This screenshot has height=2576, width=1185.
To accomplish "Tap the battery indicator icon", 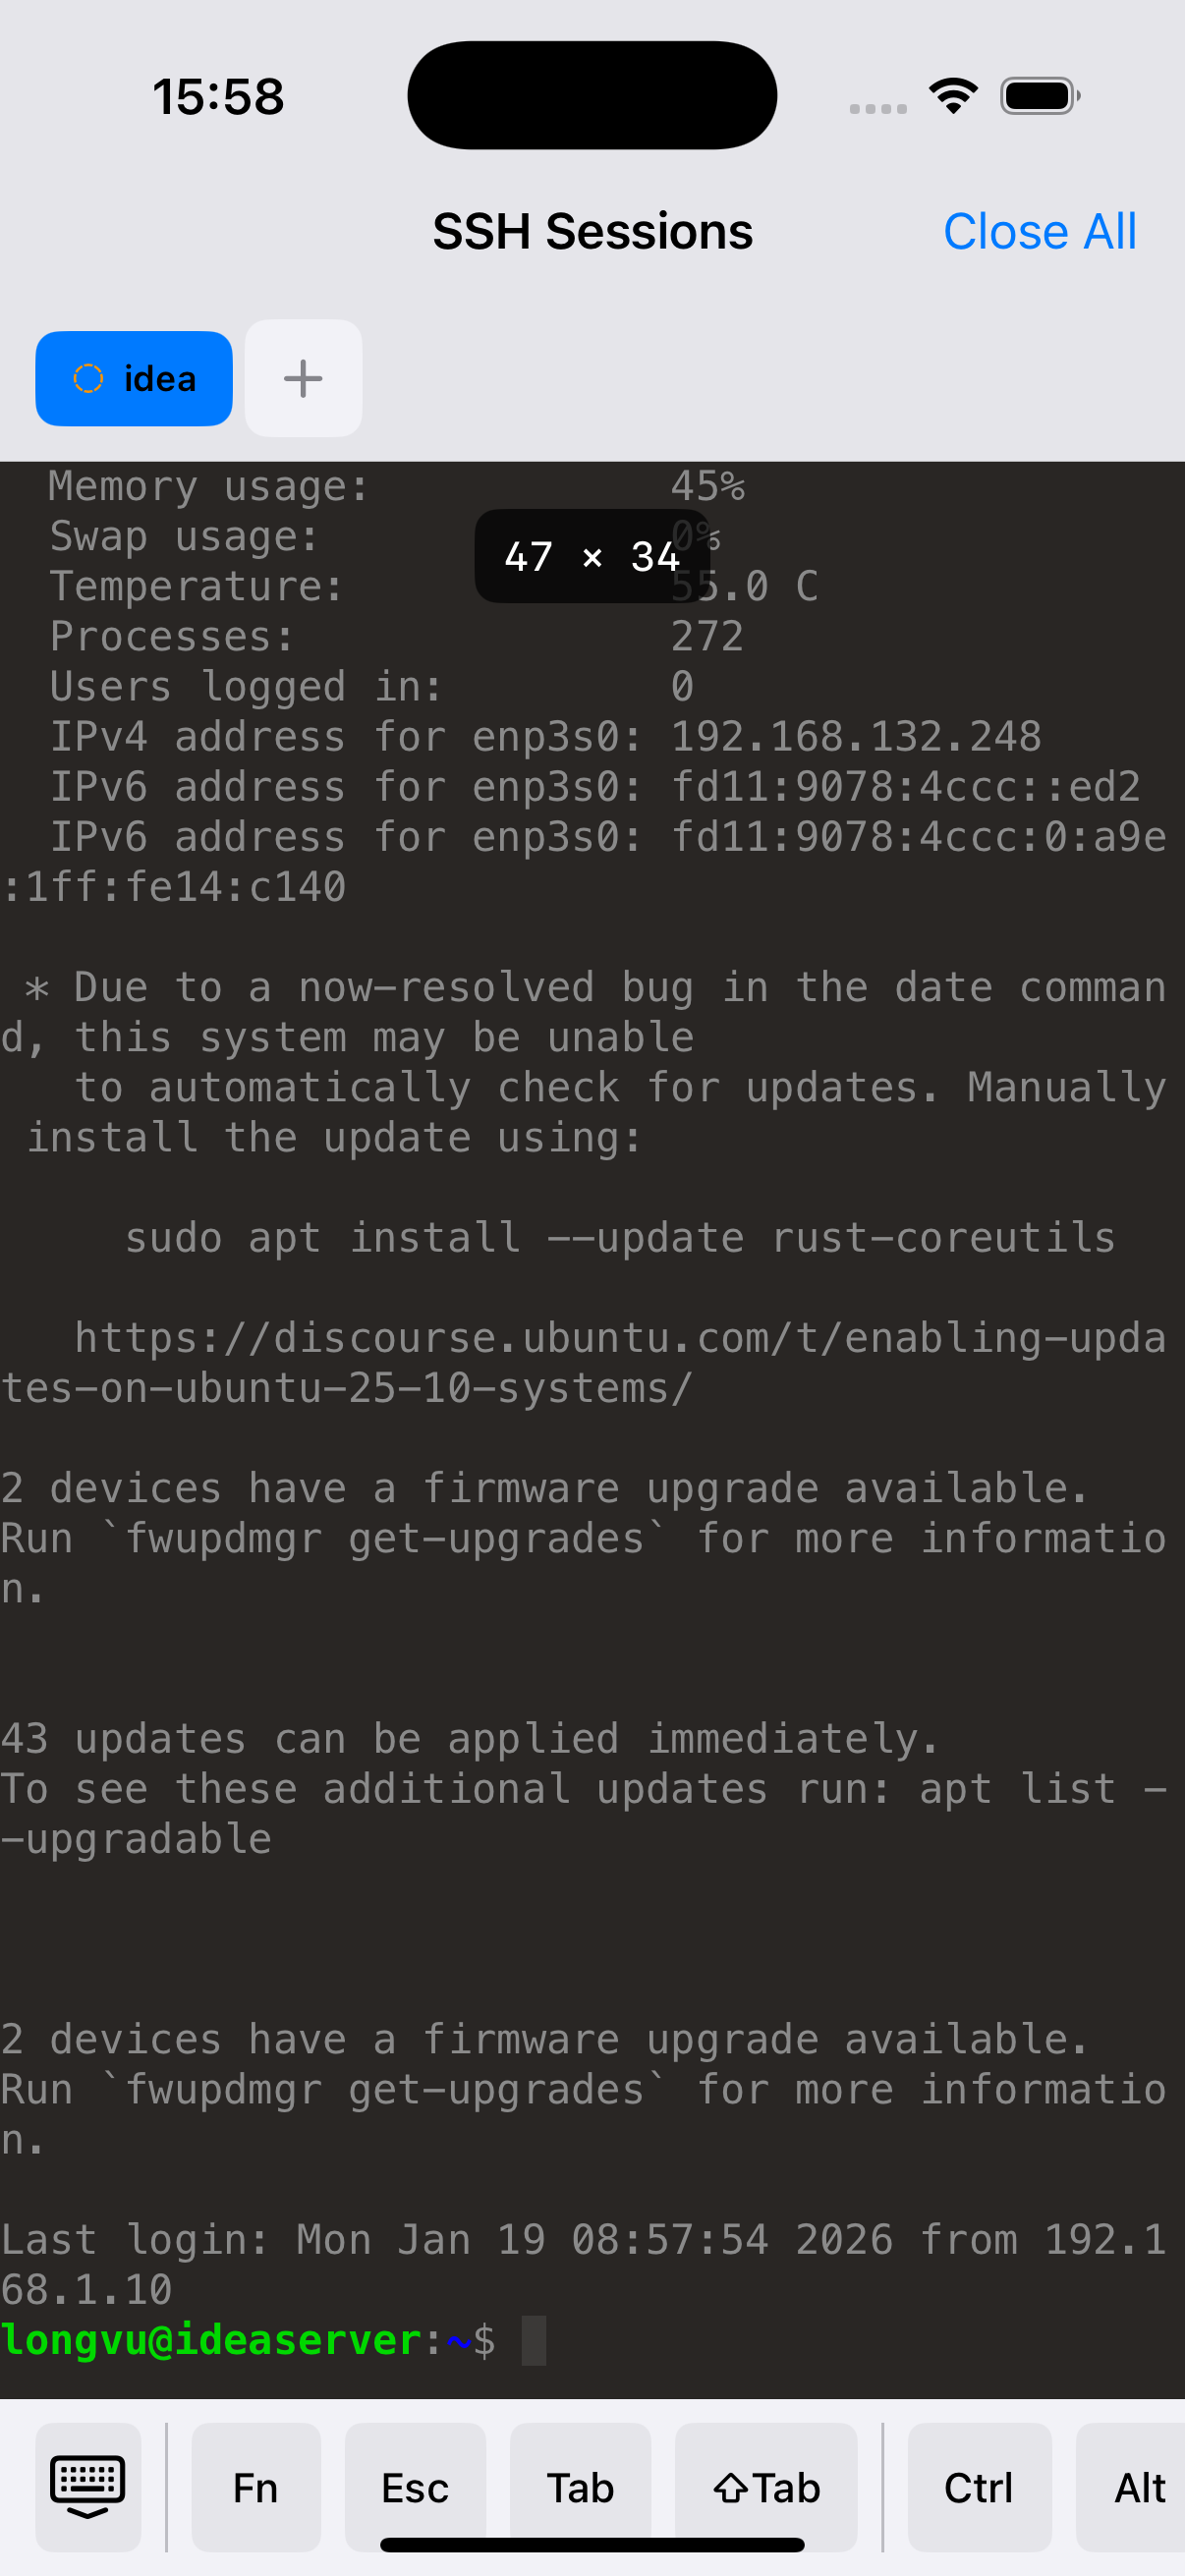I will pos(1039,96).
